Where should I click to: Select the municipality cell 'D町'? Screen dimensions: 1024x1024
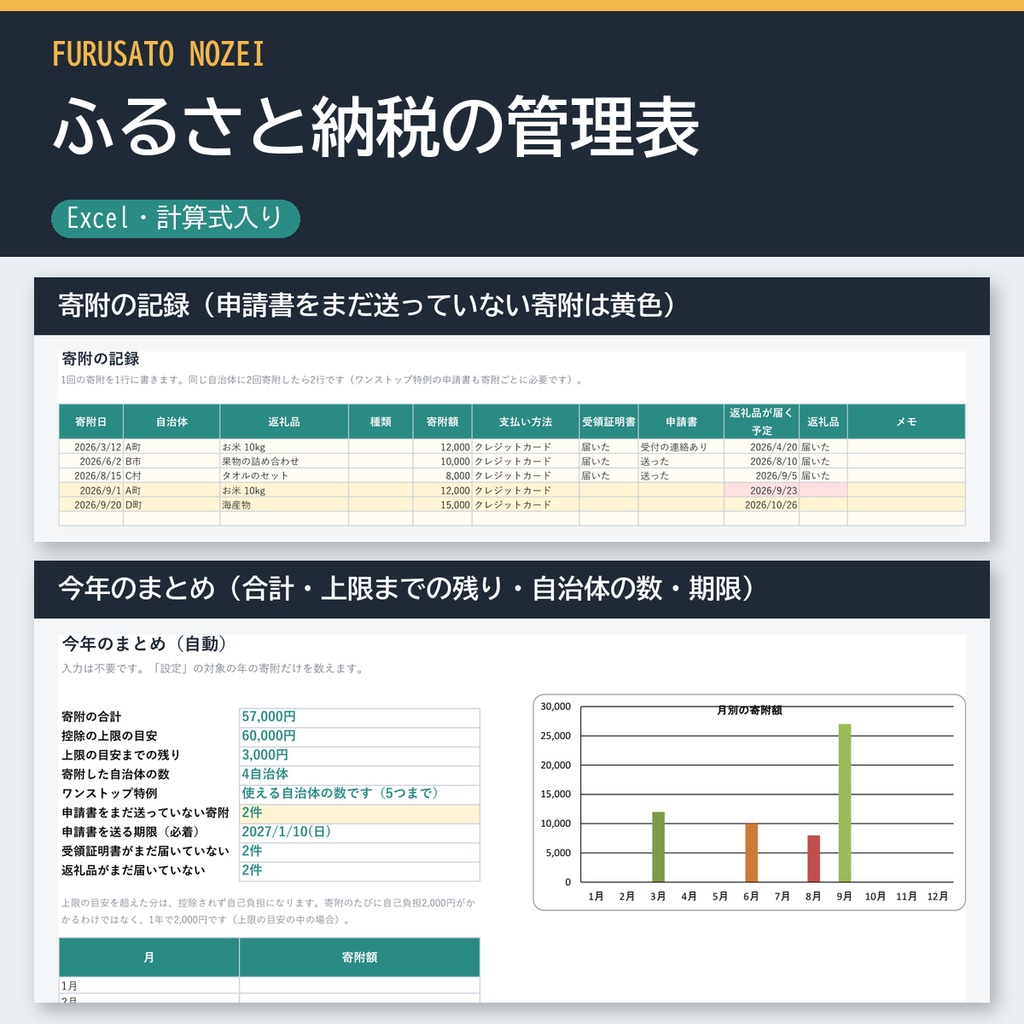[x=172, y=505]
